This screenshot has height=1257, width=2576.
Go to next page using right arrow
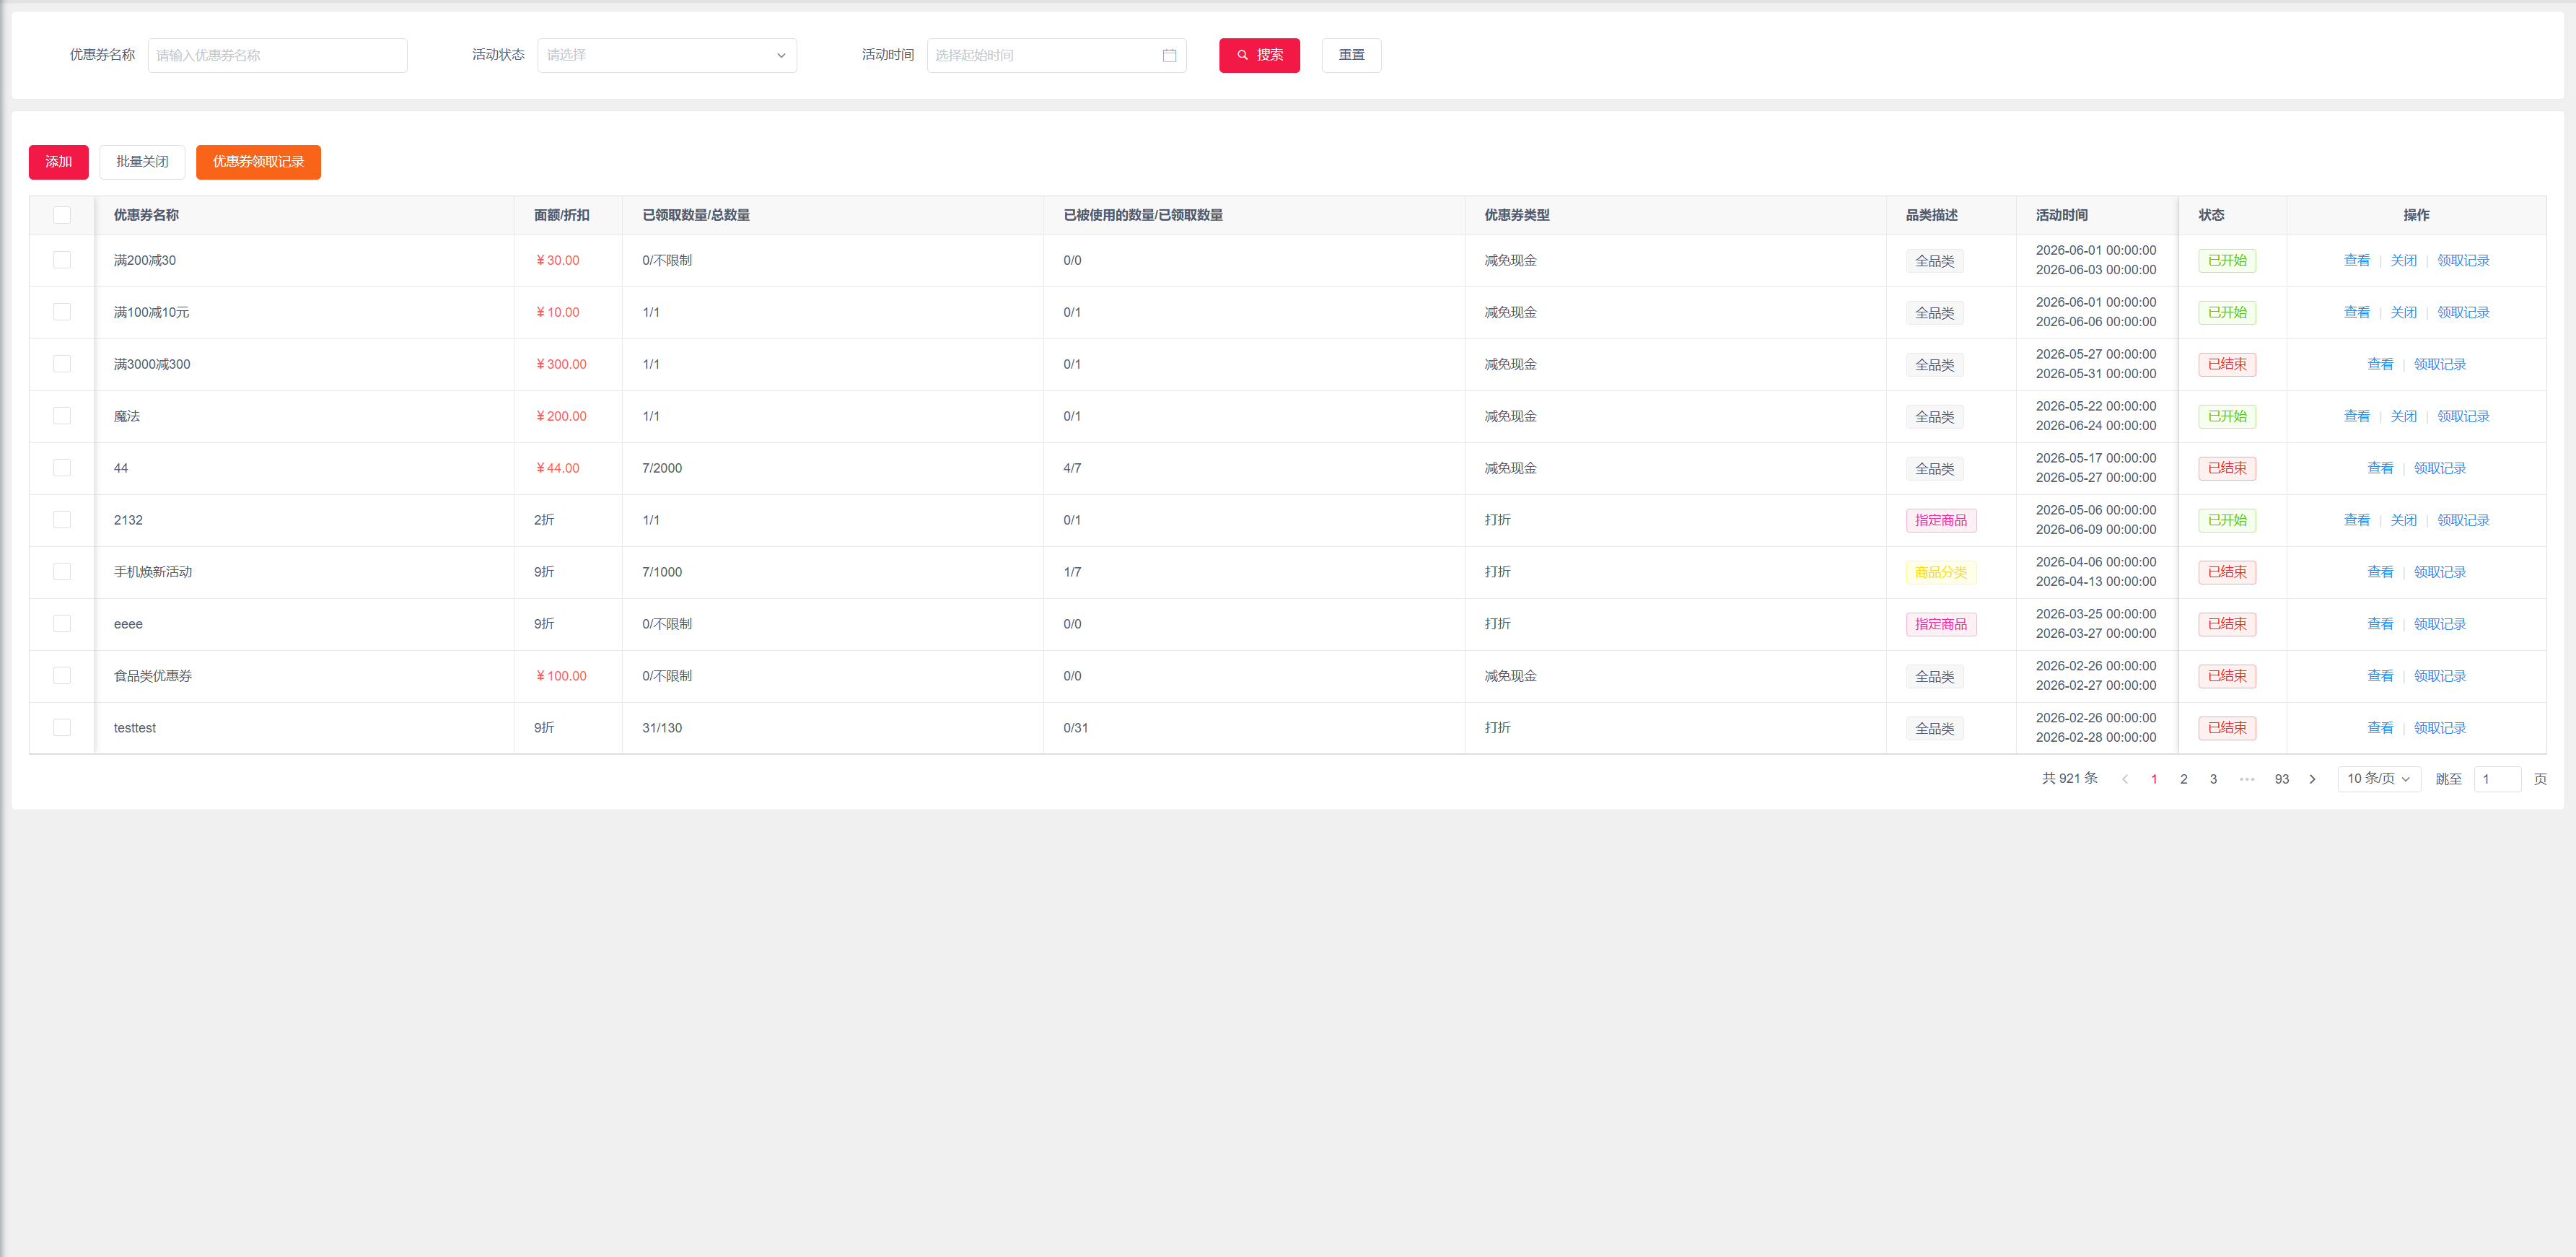tap(2312, 779)
